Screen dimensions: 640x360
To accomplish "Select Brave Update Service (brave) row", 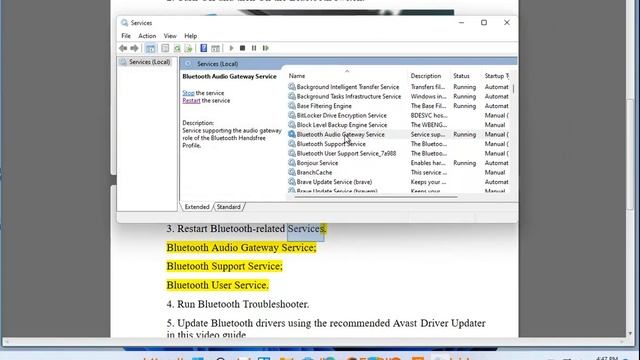I will (x=334, y=182).
